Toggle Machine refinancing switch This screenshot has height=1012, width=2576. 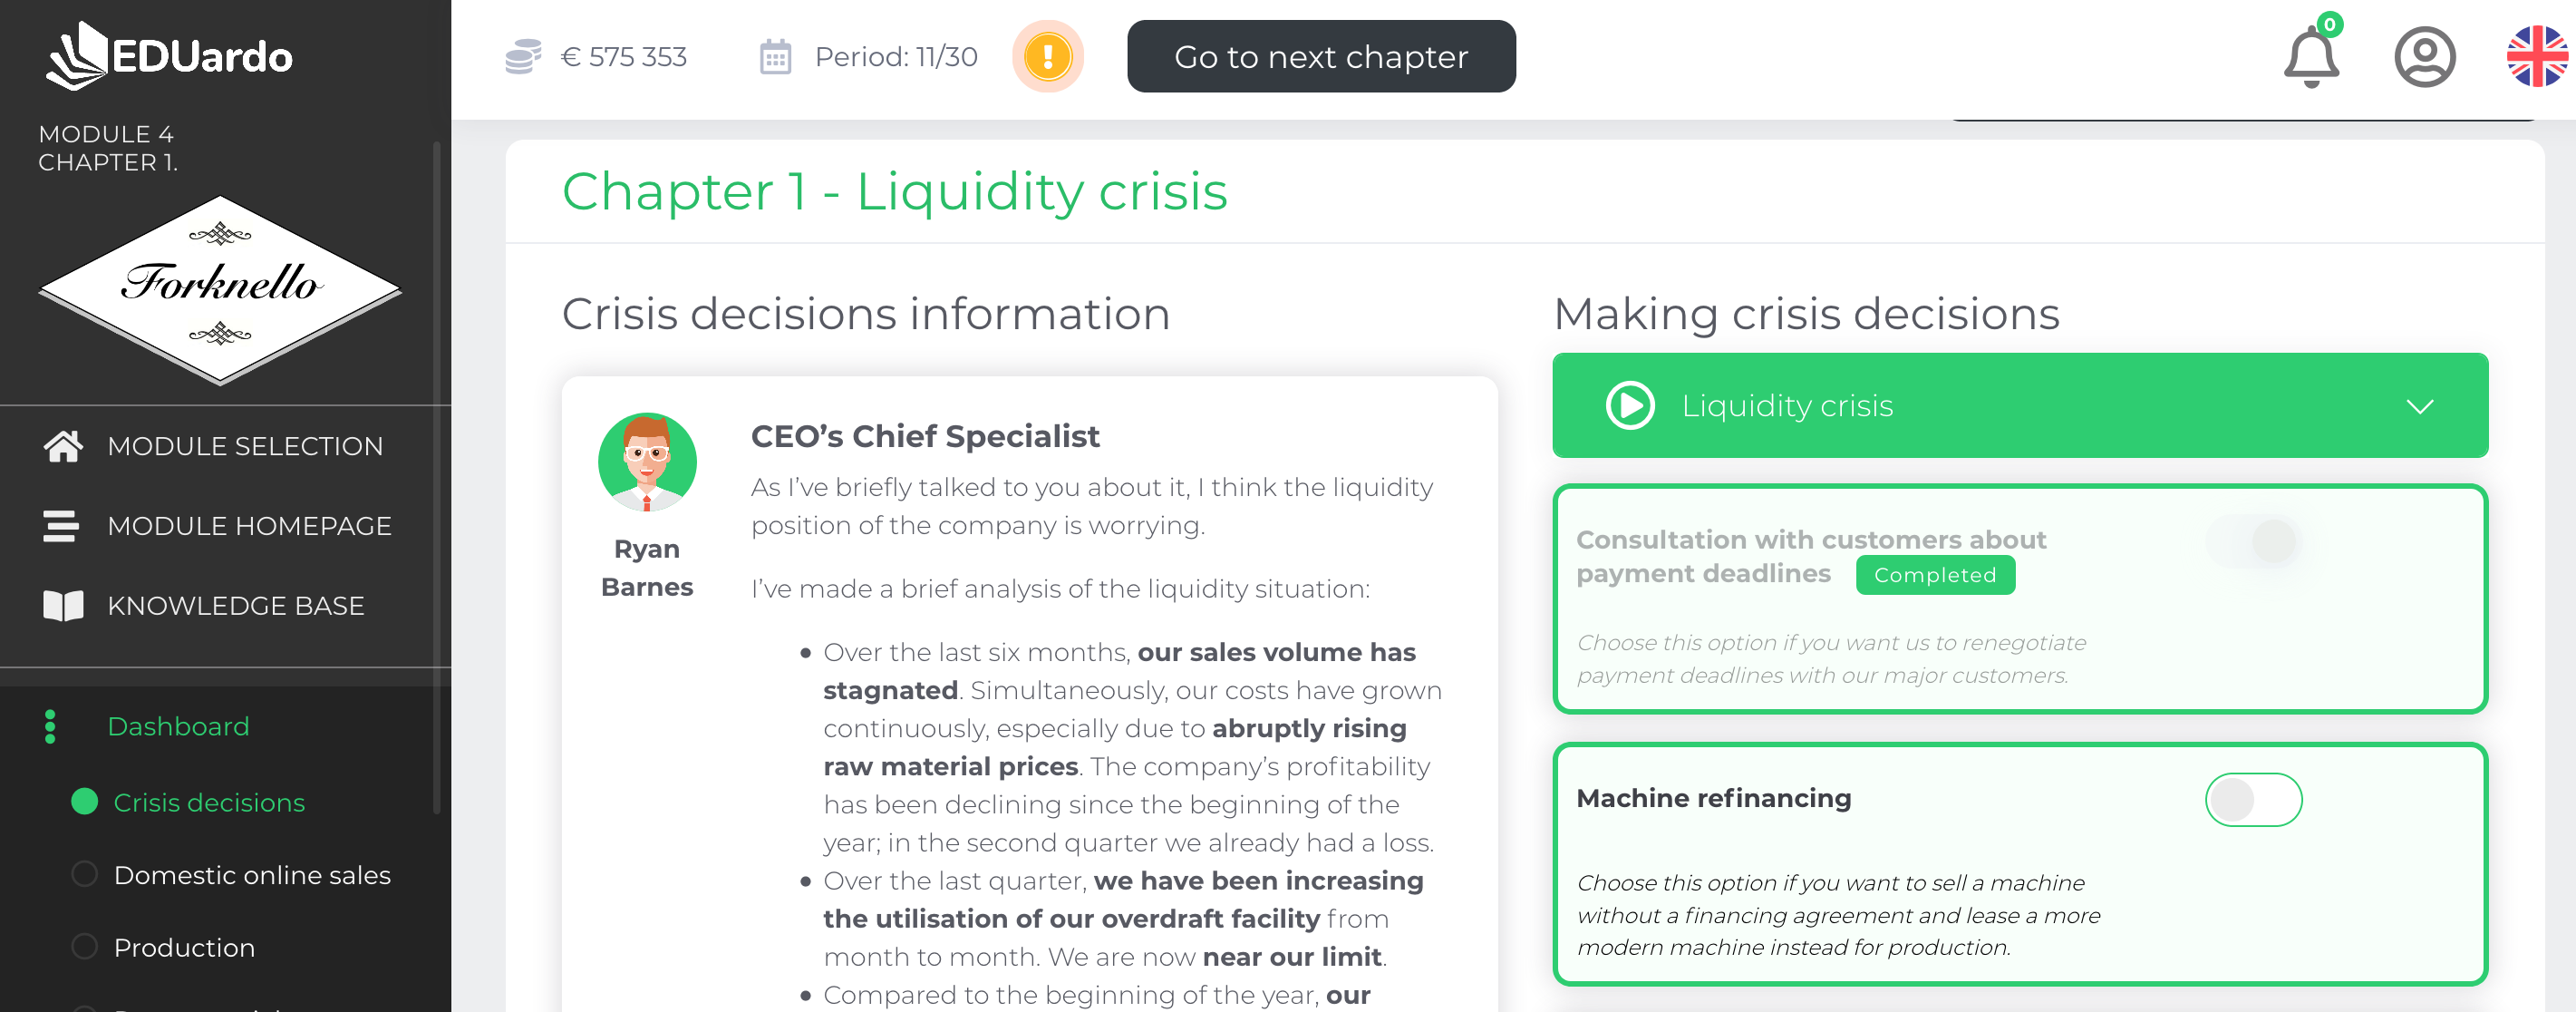pyautogui.click(x=2253, y=799)
